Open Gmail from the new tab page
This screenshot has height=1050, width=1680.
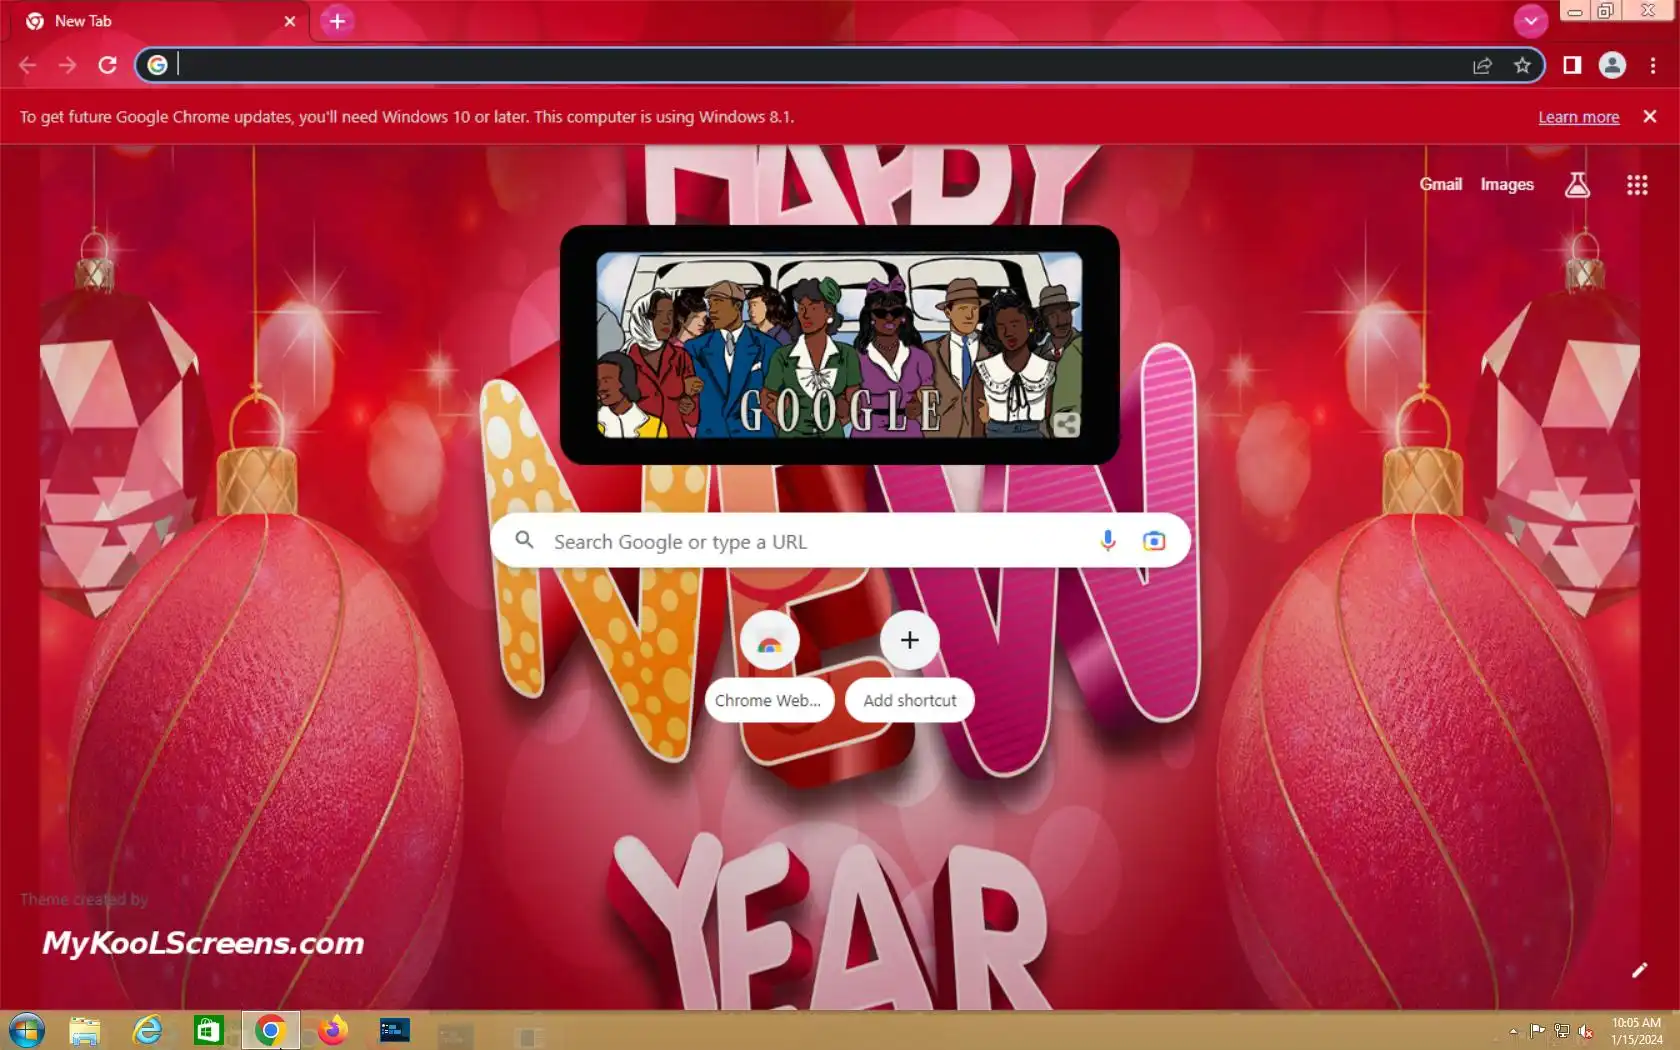[x=1441, y=184]
